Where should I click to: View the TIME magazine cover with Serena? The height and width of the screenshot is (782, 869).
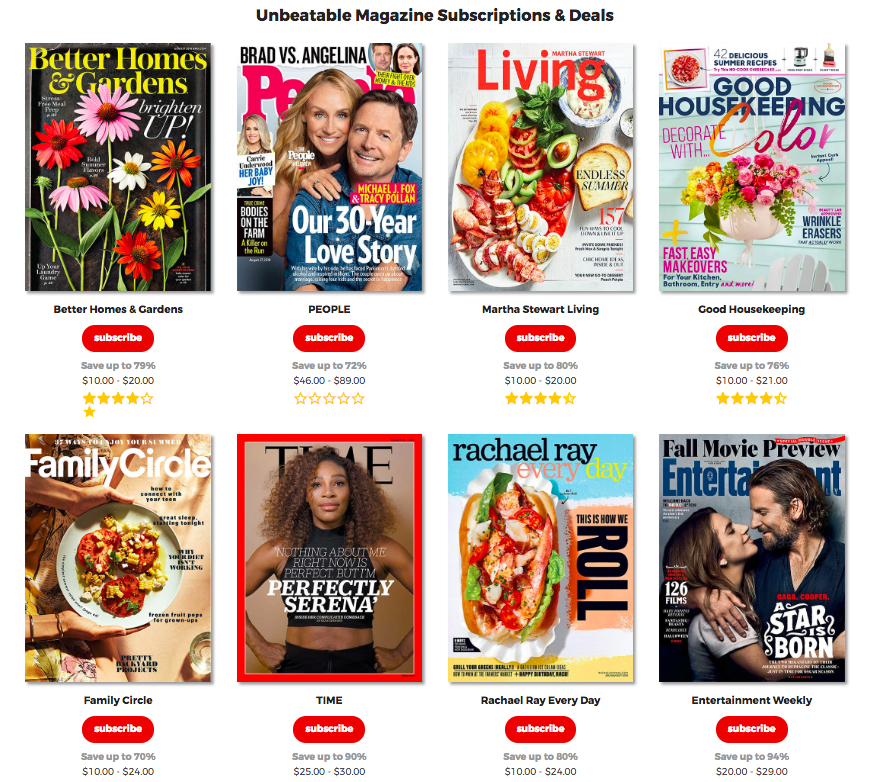tap(330, 558)
